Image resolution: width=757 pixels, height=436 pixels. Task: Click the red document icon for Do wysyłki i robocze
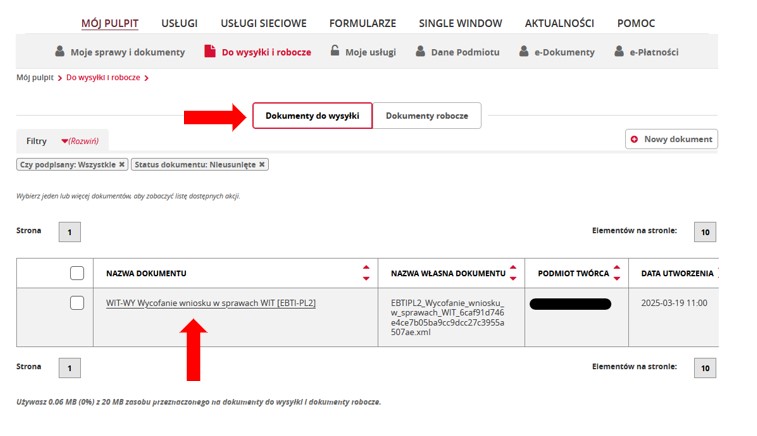coord(210,51)
